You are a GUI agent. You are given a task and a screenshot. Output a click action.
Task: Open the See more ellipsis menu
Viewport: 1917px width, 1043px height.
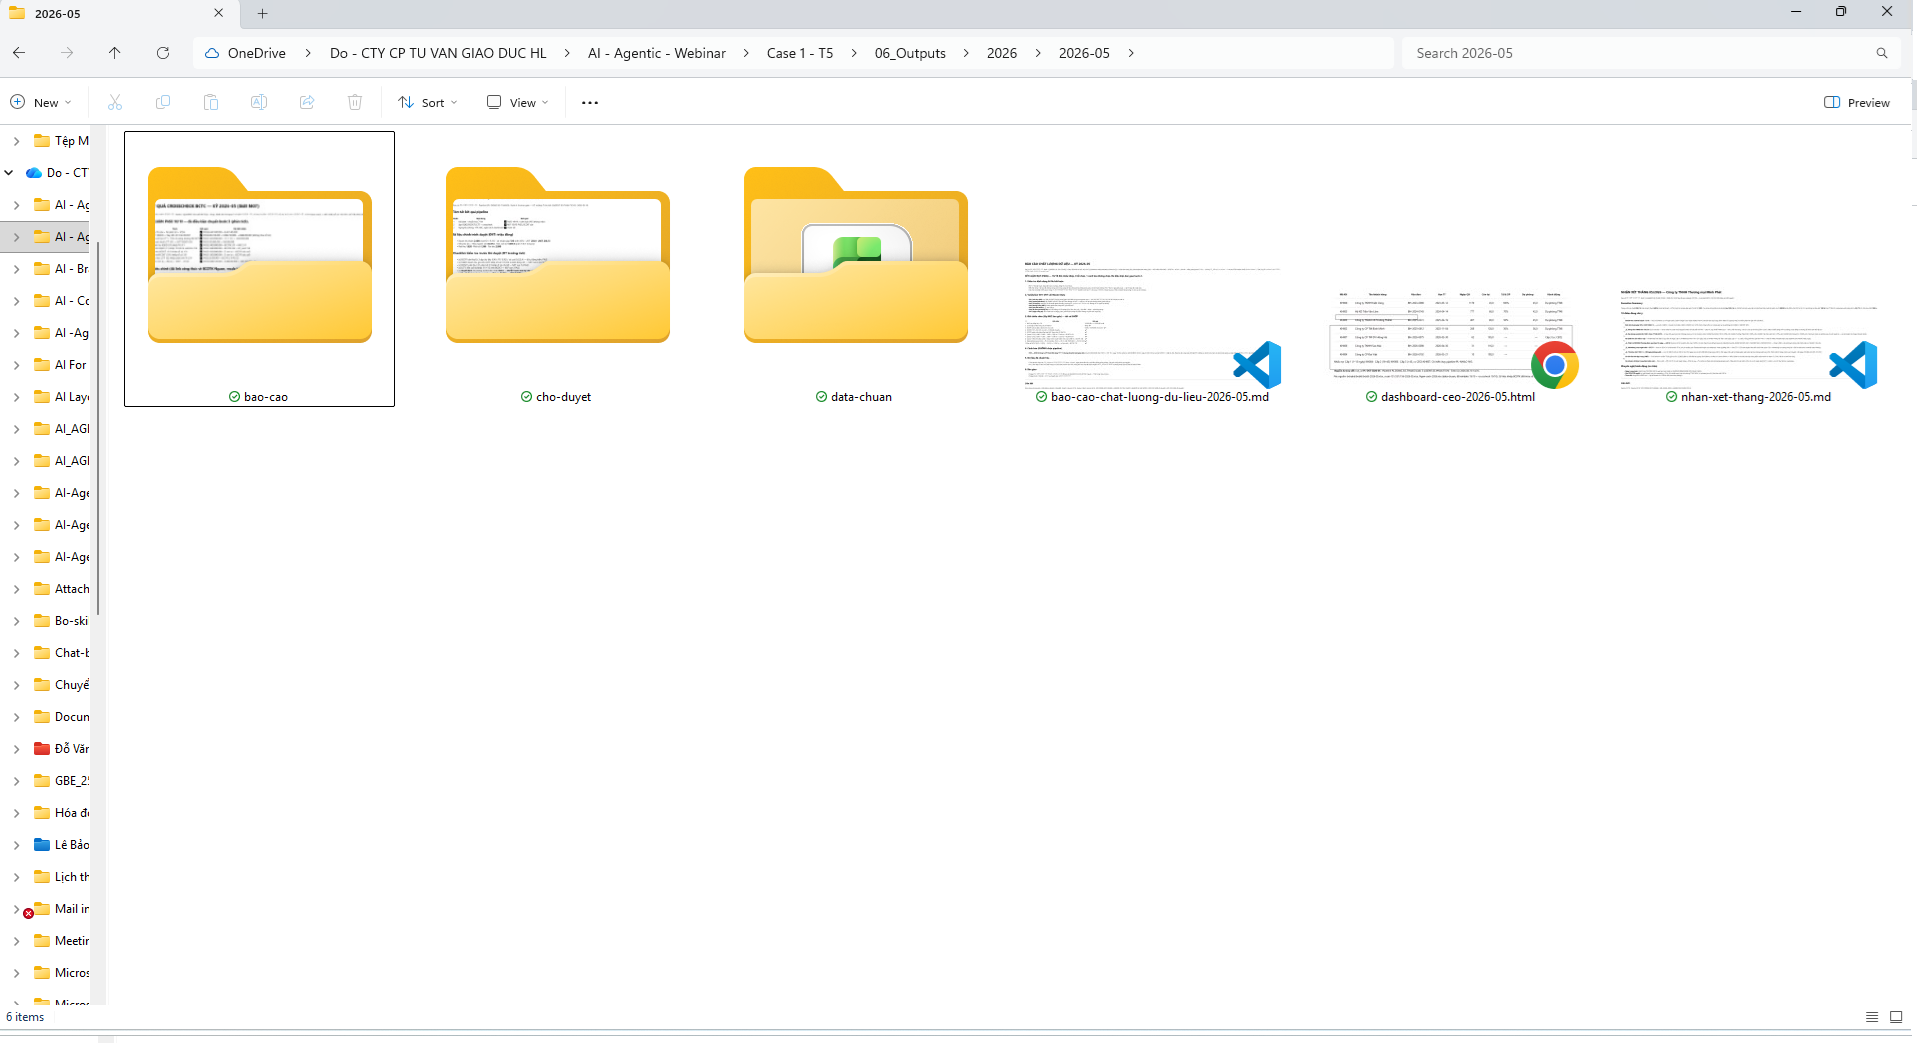(x=590, y=102)
